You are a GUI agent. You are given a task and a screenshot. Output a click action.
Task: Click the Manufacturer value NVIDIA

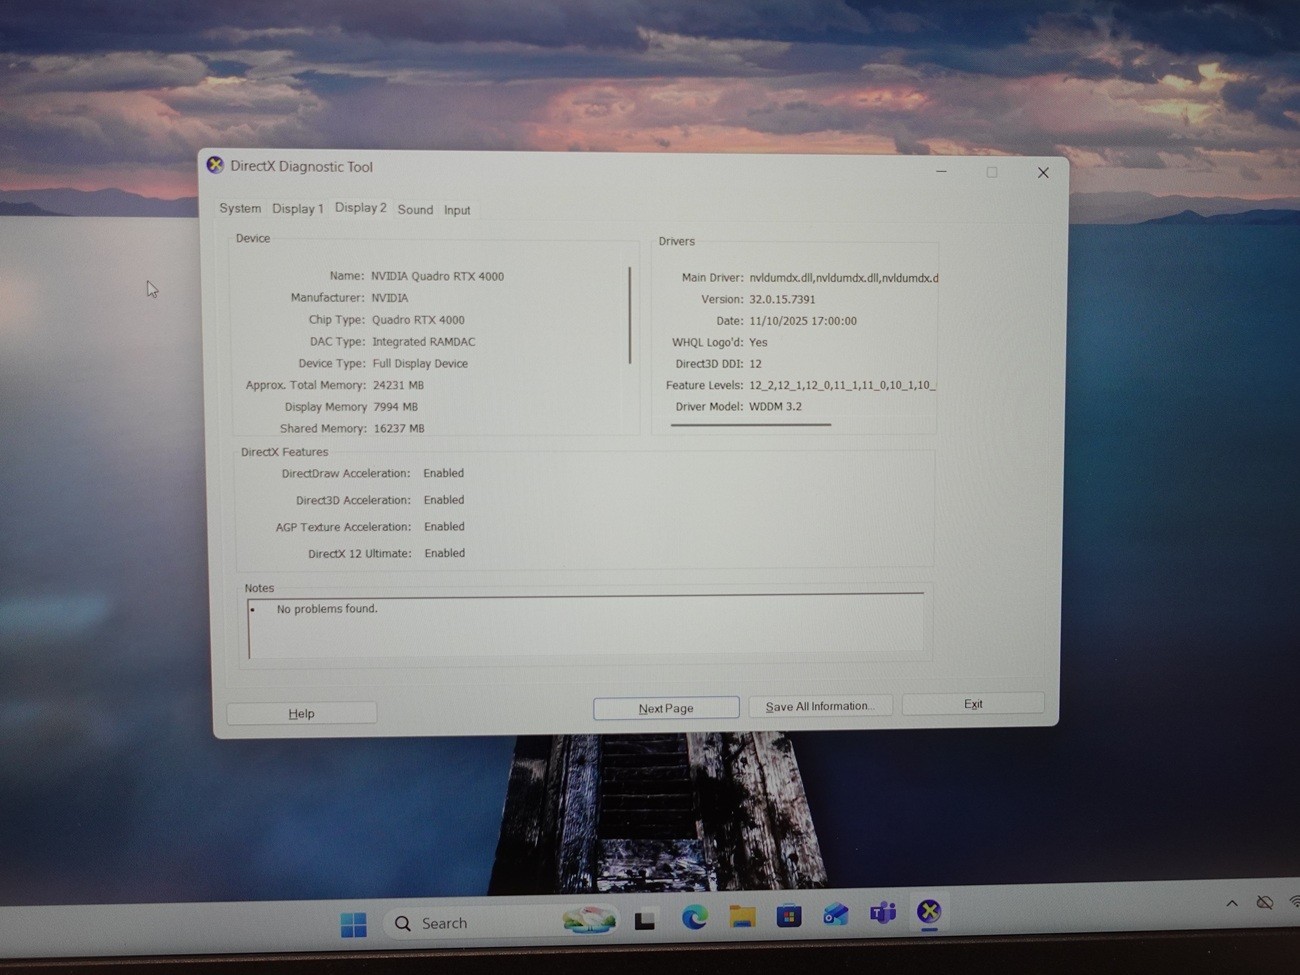click(x=390, y=298)
